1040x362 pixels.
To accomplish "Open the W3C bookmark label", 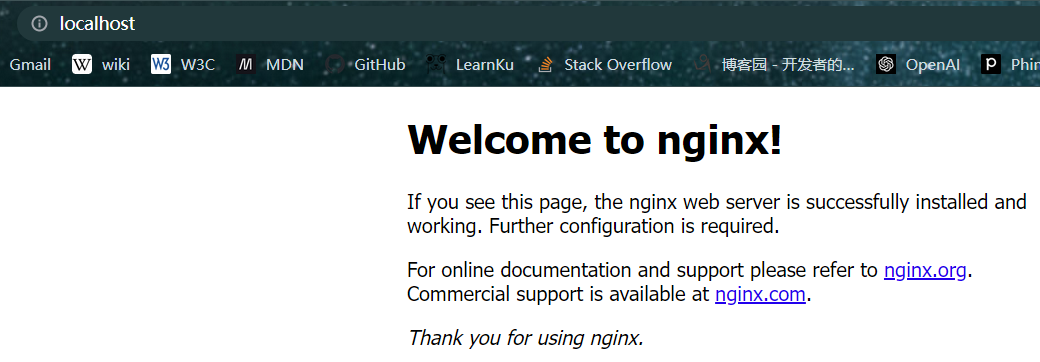I will [x=198, y=64].
